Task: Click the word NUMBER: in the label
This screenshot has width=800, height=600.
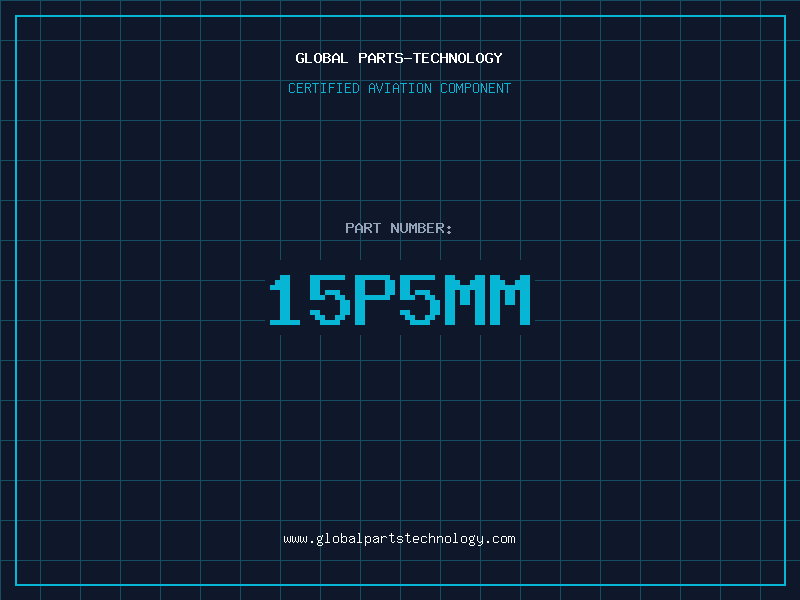Action: point(421,228)
